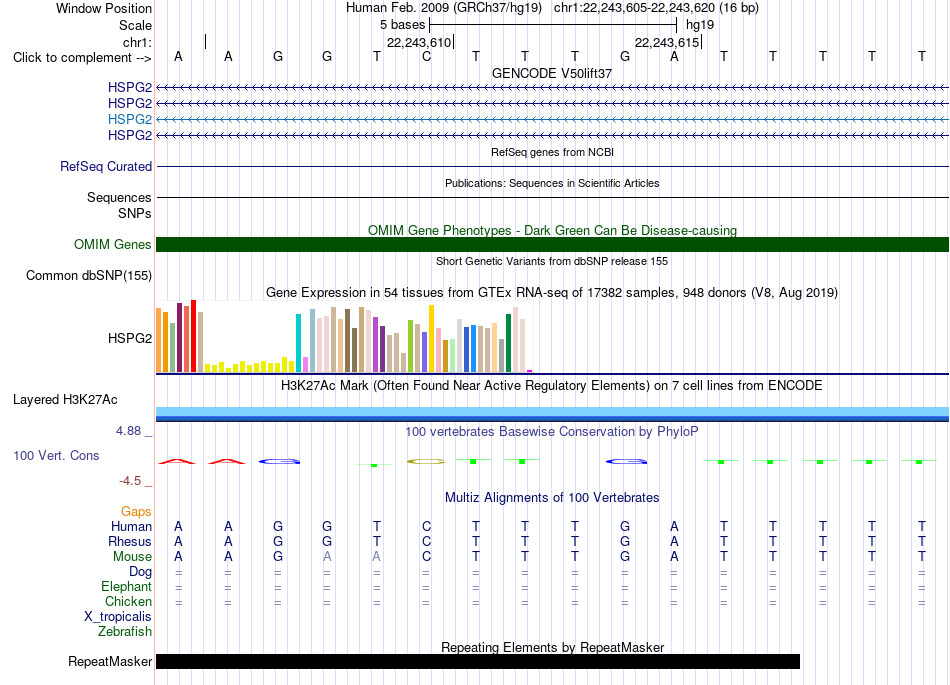Click the Layered H3K27Ac track label

tap(65, 400)
